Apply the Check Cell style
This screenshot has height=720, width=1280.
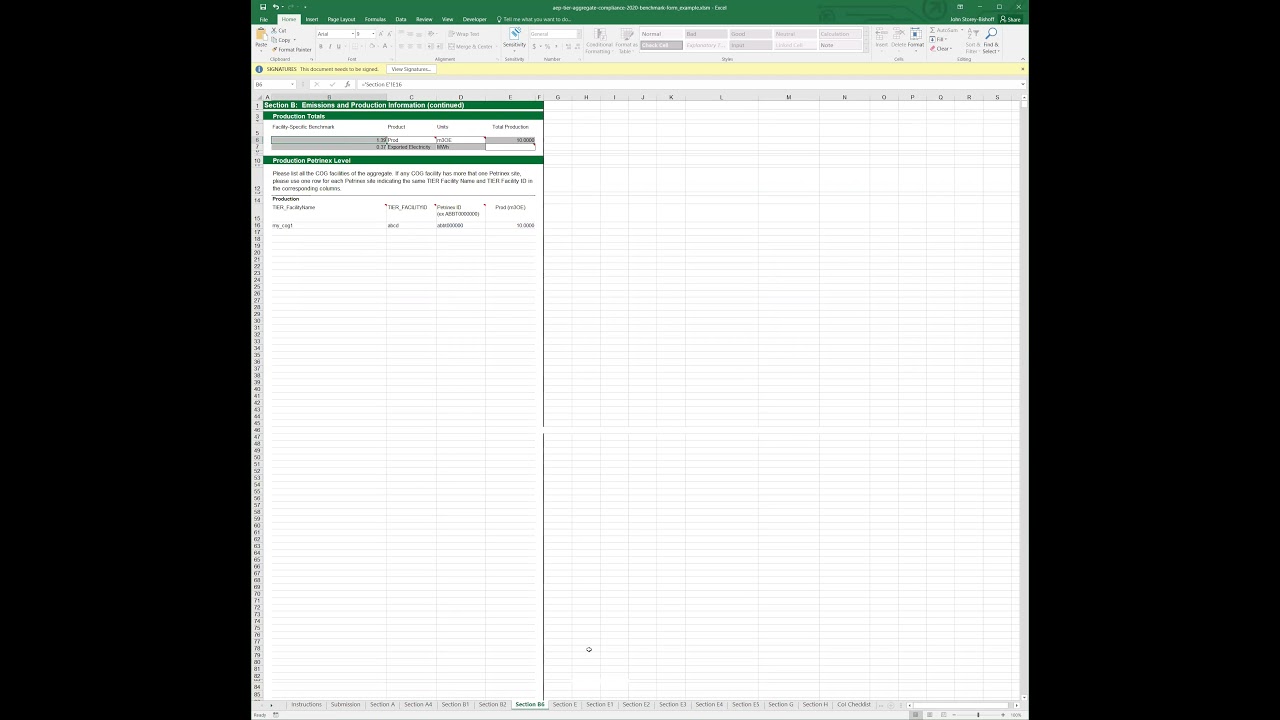[x=661, y=45]
